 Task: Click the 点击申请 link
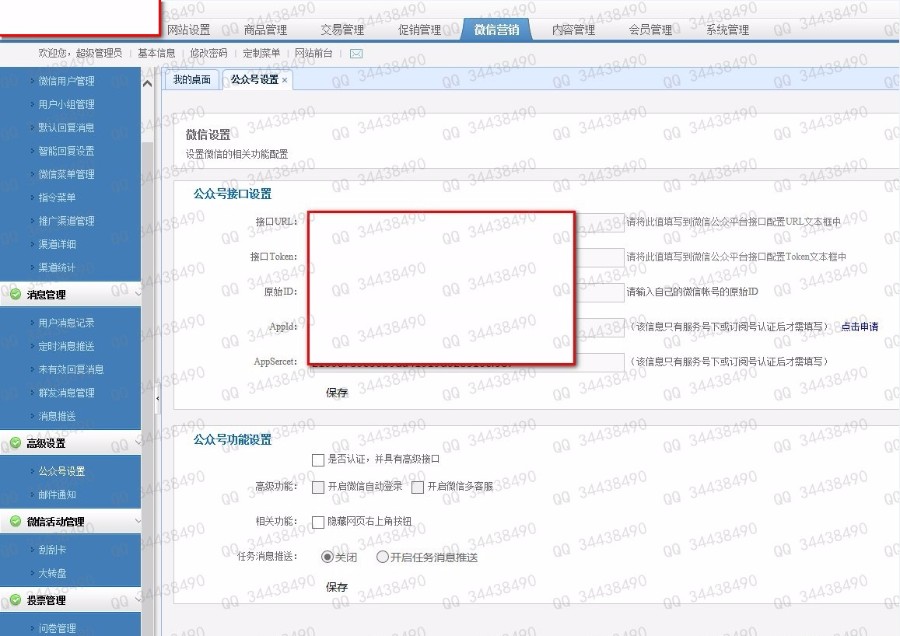pos(859,327)
